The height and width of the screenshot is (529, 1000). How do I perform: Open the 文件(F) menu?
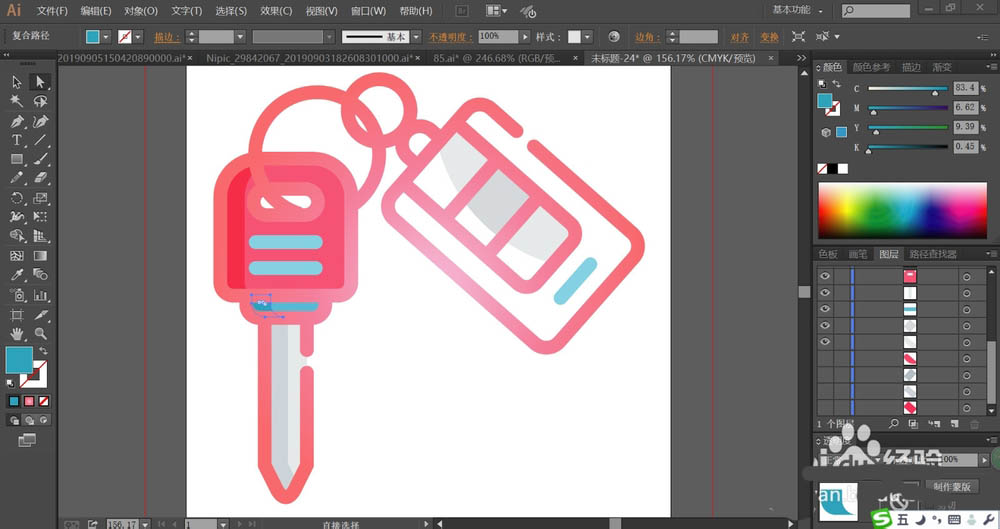(x=52, y=11)
